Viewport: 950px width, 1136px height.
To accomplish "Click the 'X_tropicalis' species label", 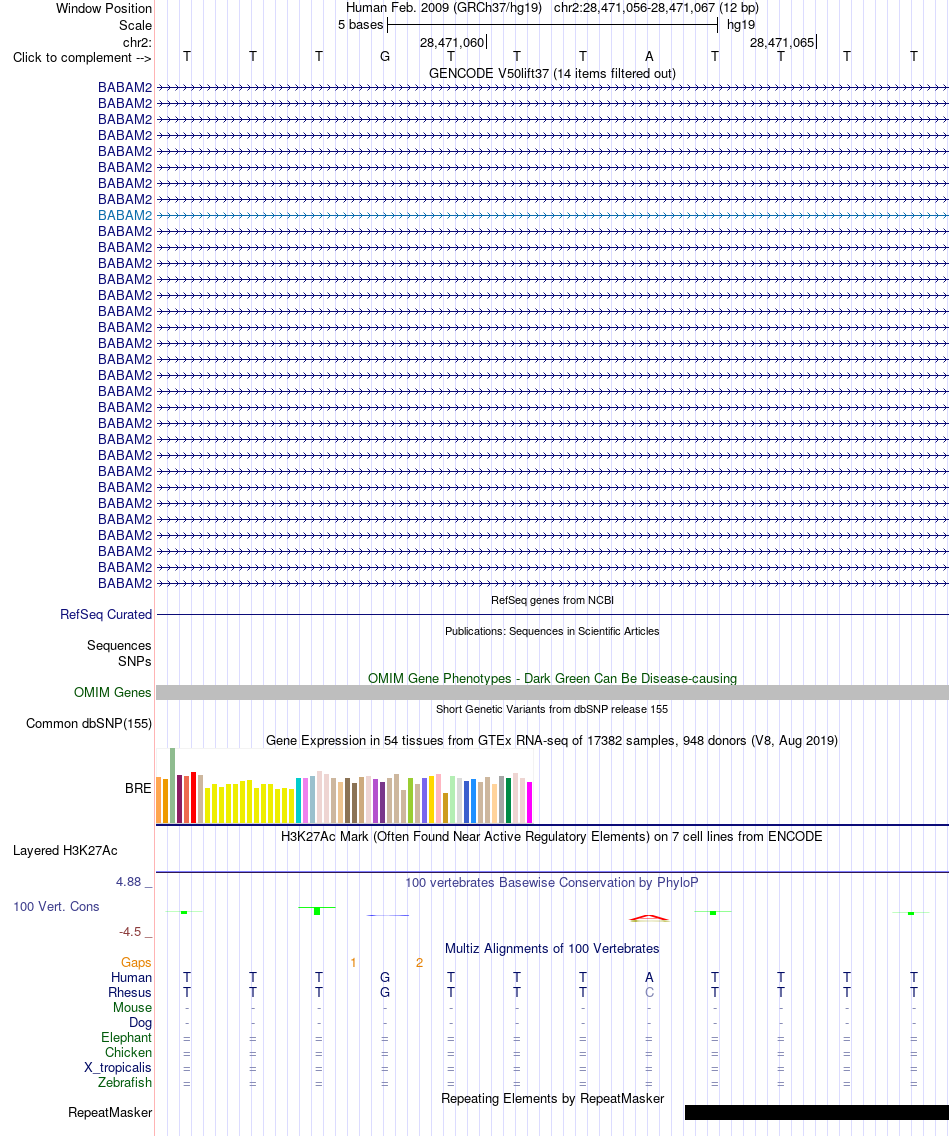I will click(x=118, y=1068).
